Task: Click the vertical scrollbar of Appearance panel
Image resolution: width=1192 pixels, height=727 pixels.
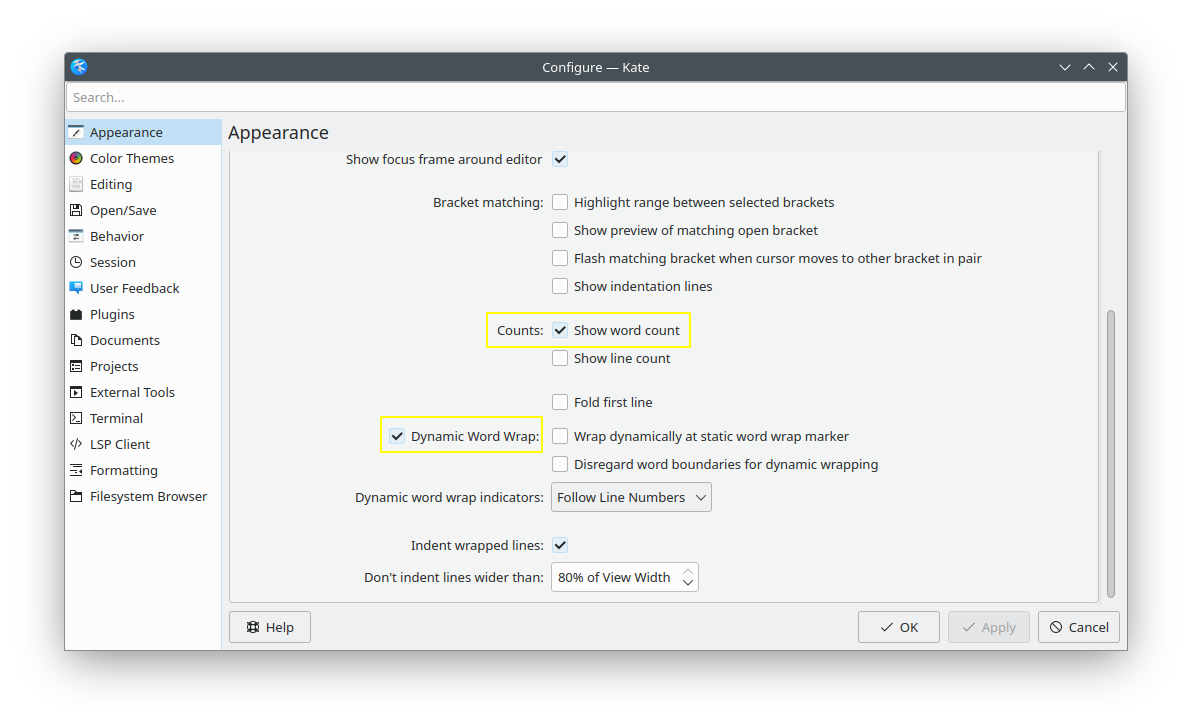Action: 1110,453
